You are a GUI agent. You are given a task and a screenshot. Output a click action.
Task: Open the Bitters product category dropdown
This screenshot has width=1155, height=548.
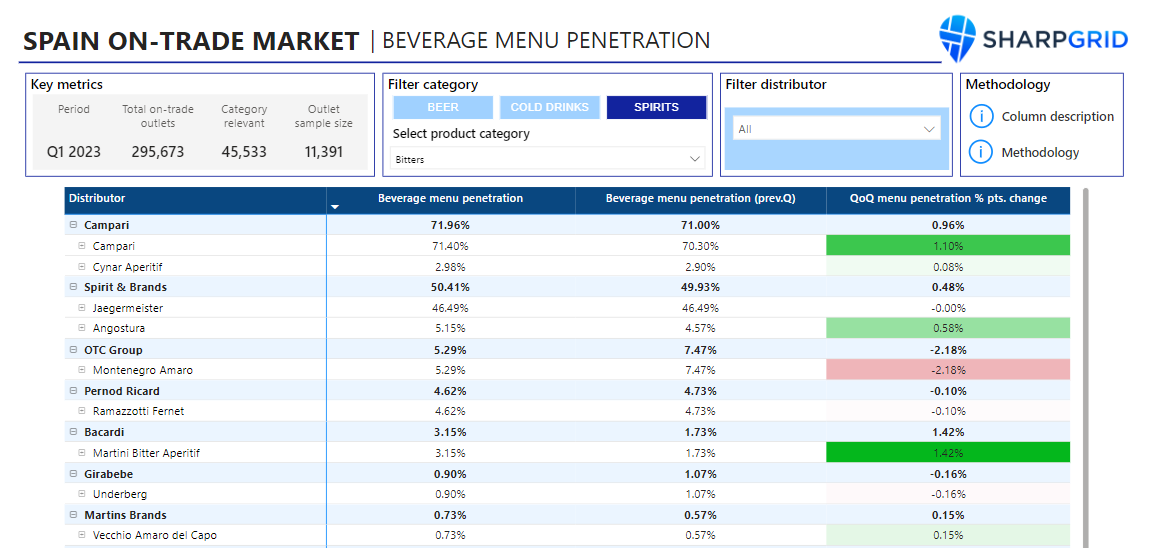547,158
